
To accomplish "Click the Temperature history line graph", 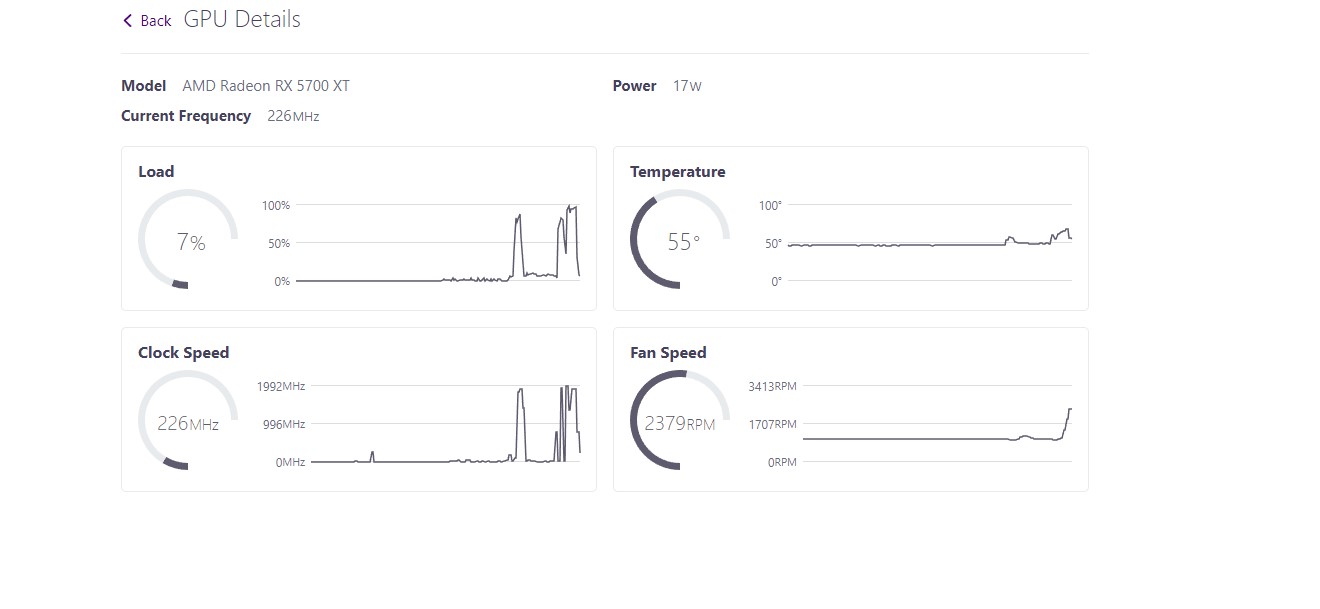I will (x=930, y=243).
